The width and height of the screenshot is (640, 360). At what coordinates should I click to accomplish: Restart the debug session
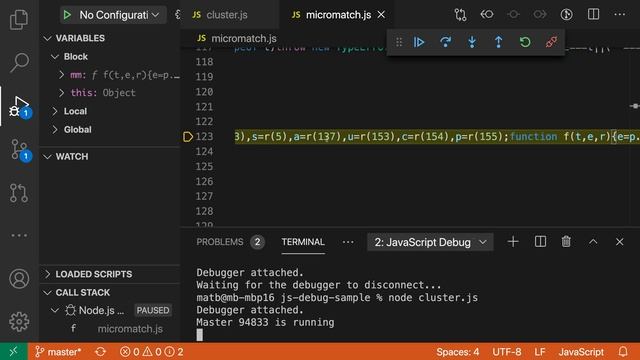coord(525,42)
